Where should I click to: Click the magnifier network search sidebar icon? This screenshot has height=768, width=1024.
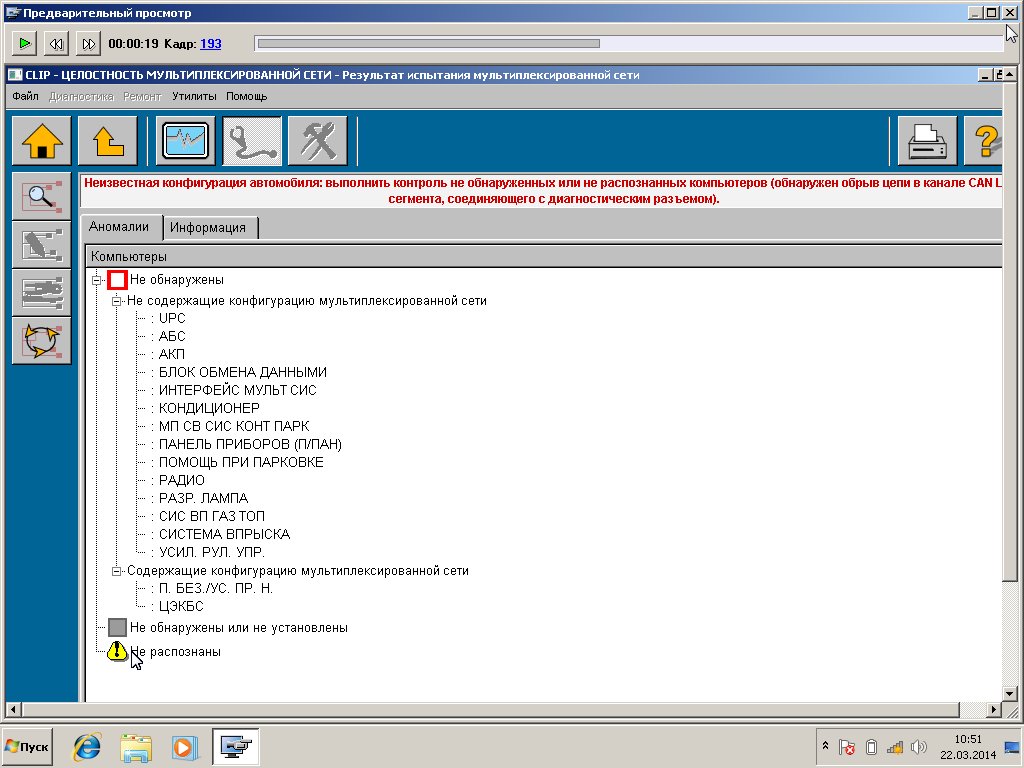point(42,196)
